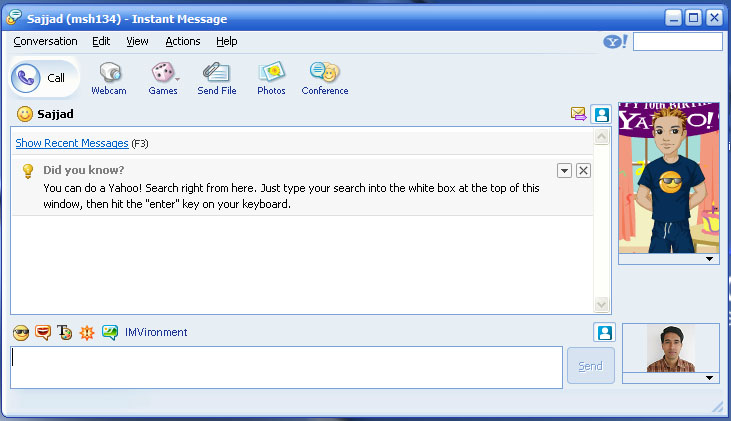Toggle my display image button above Send
The width and height of the screenshot is (731, 421).
(x=605, y=332)
